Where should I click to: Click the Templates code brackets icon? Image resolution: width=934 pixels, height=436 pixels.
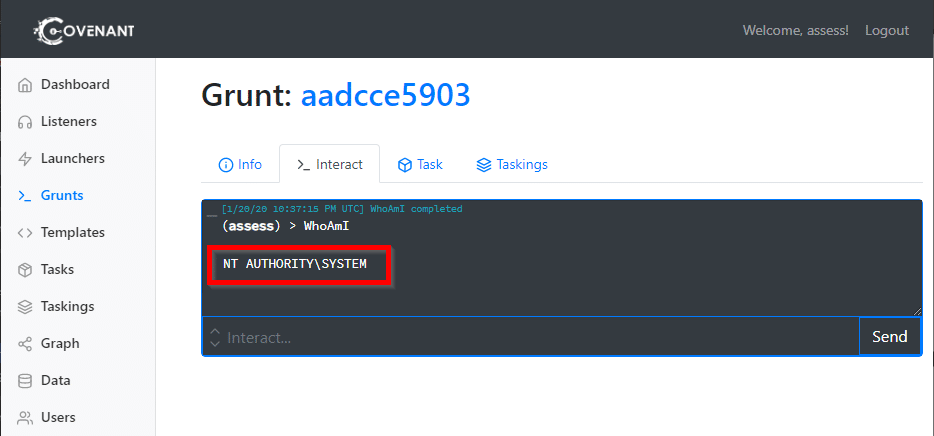24,233
